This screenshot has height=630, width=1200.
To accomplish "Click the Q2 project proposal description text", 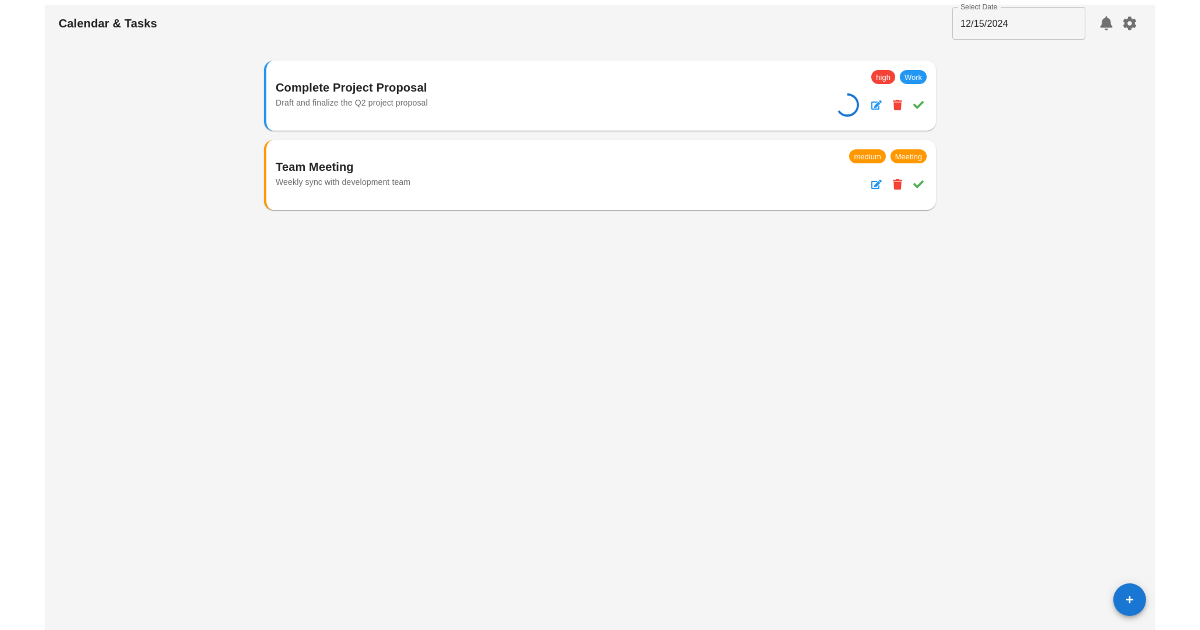I will (x=351, y=103).
